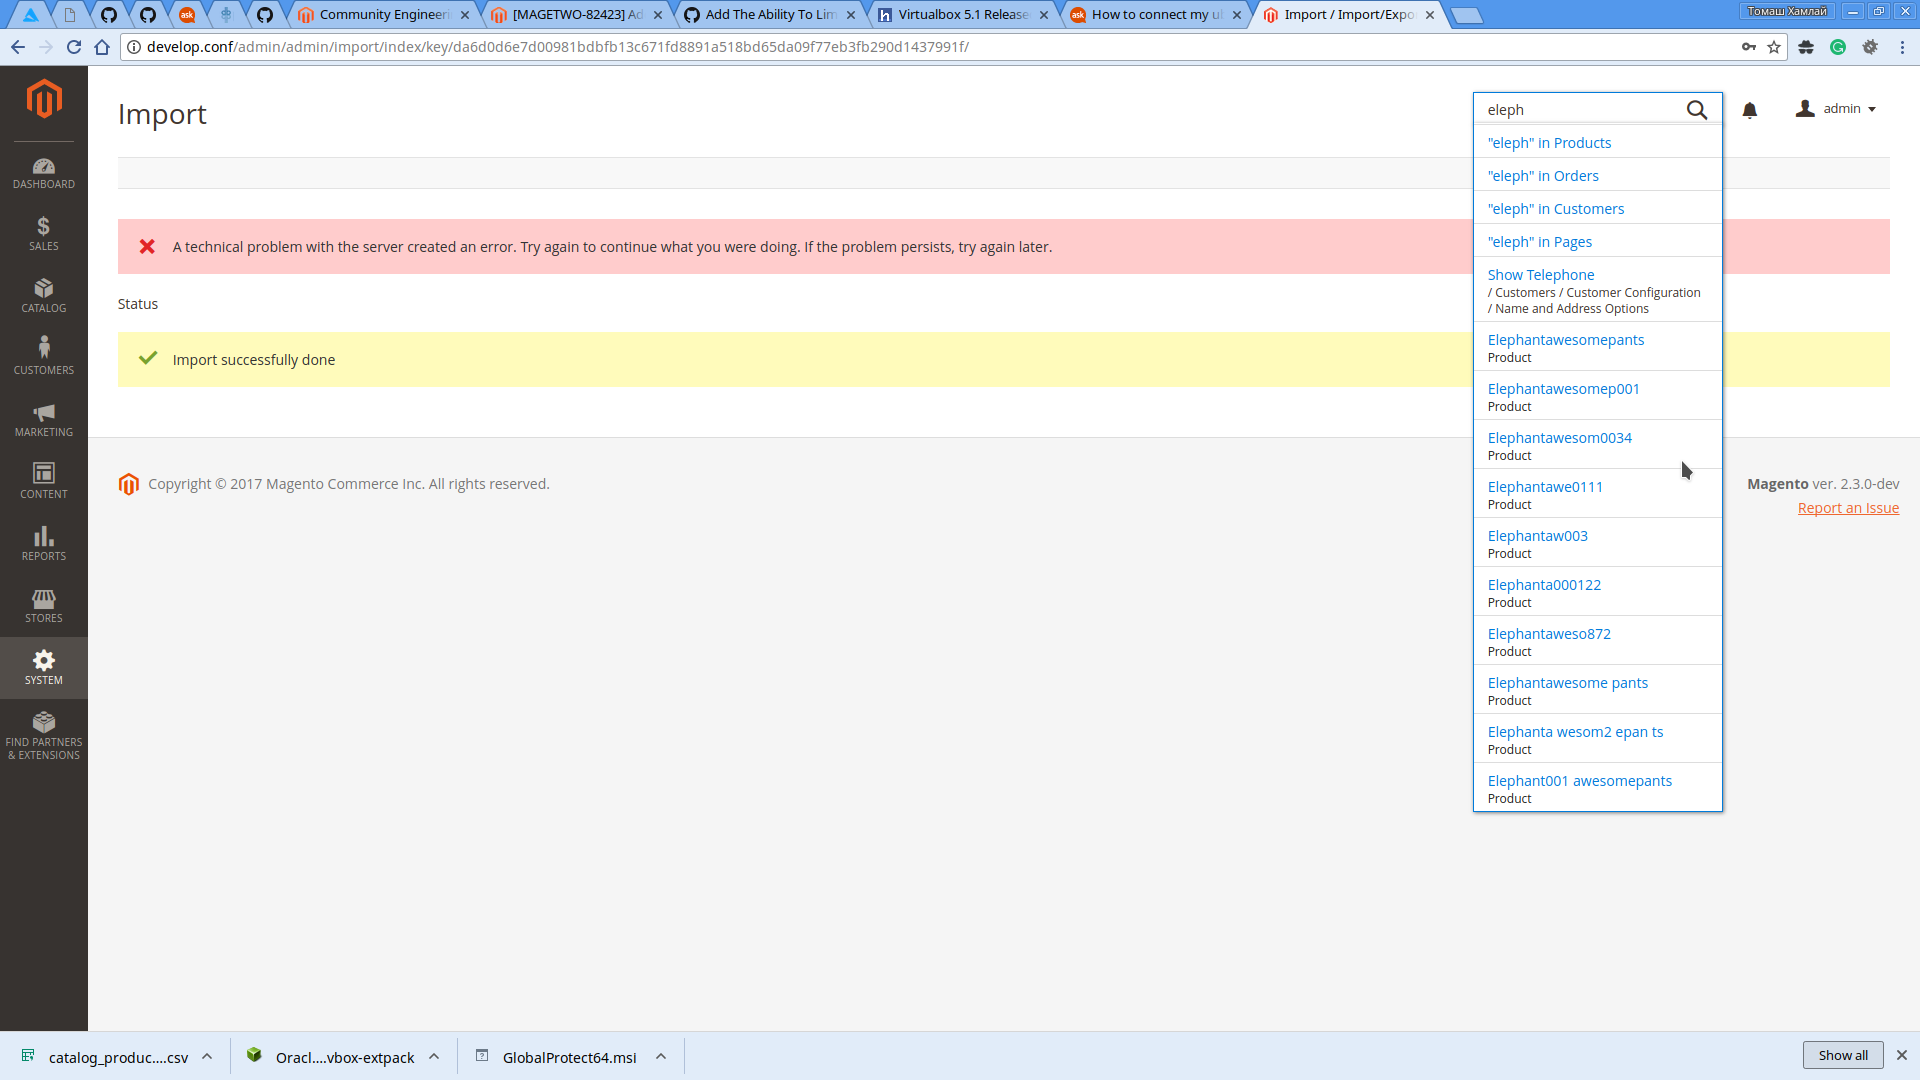
Task: Open Find Partners & Extensions
Action: click(44, 736)
